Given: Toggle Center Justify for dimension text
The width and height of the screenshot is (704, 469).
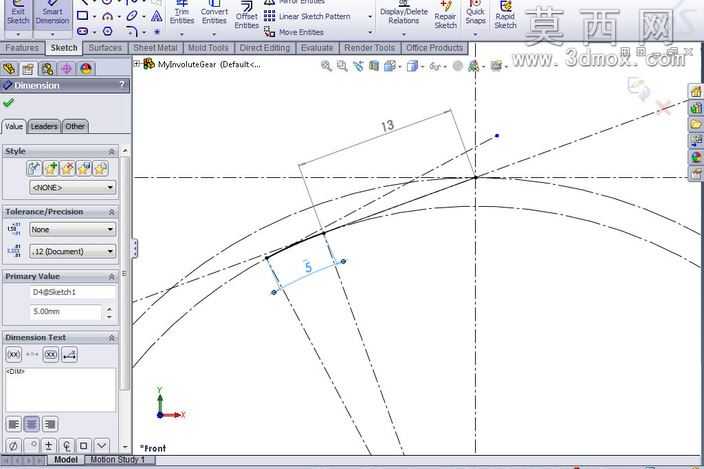Looking at the screenshot, I should [31, 424].
